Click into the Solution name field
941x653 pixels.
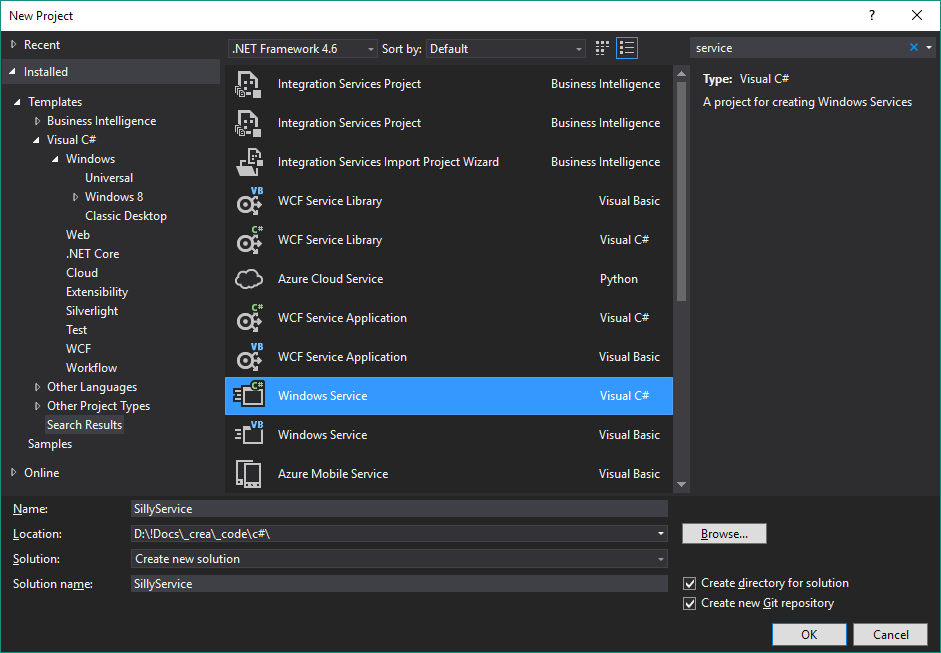click(399, 583)
